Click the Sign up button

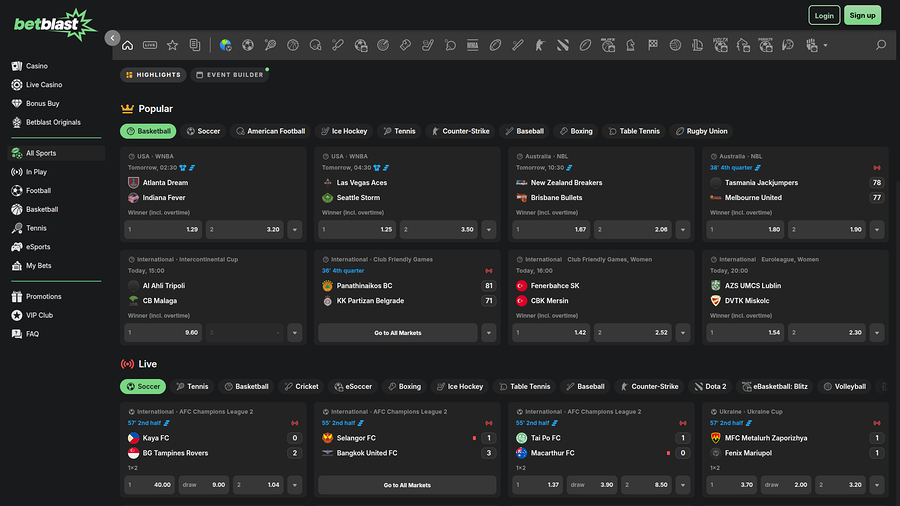point(861,15)
